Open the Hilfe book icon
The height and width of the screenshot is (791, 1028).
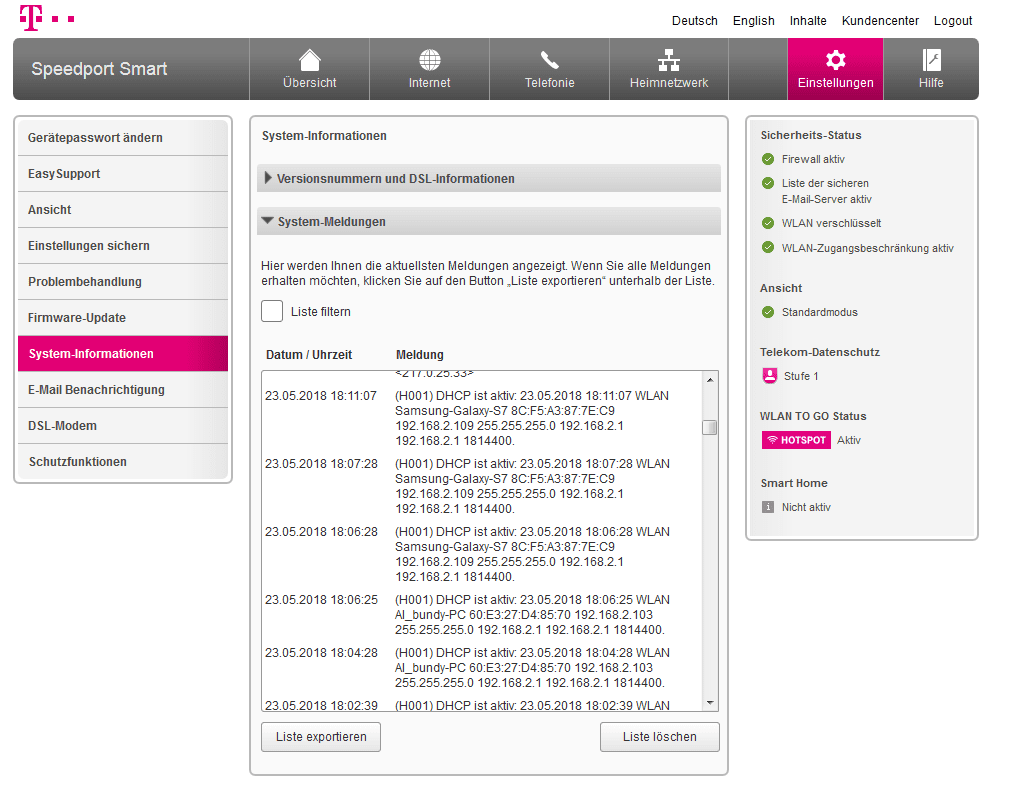coord(931,60)
